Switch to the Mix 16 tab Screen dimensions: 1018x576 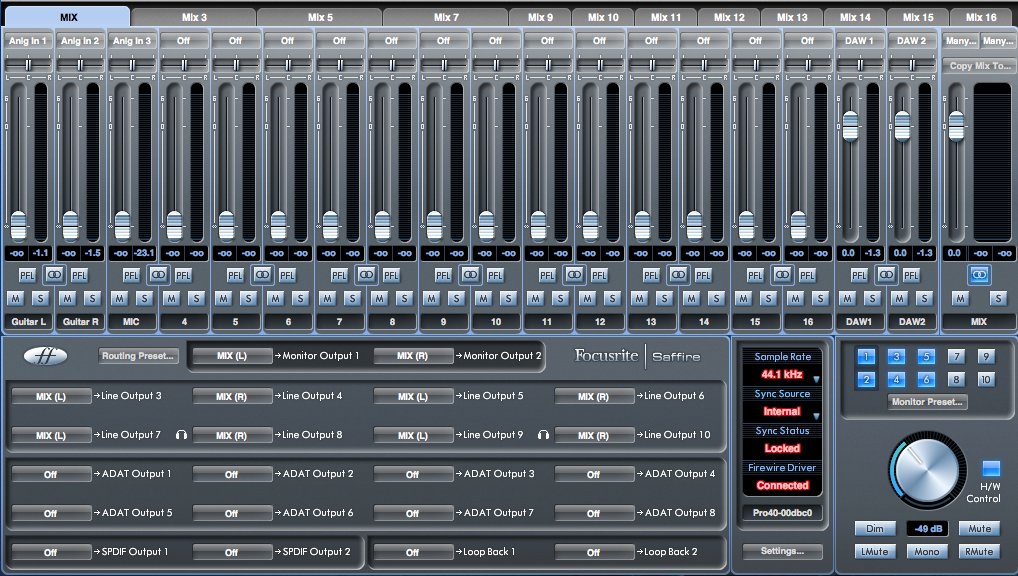980,17
